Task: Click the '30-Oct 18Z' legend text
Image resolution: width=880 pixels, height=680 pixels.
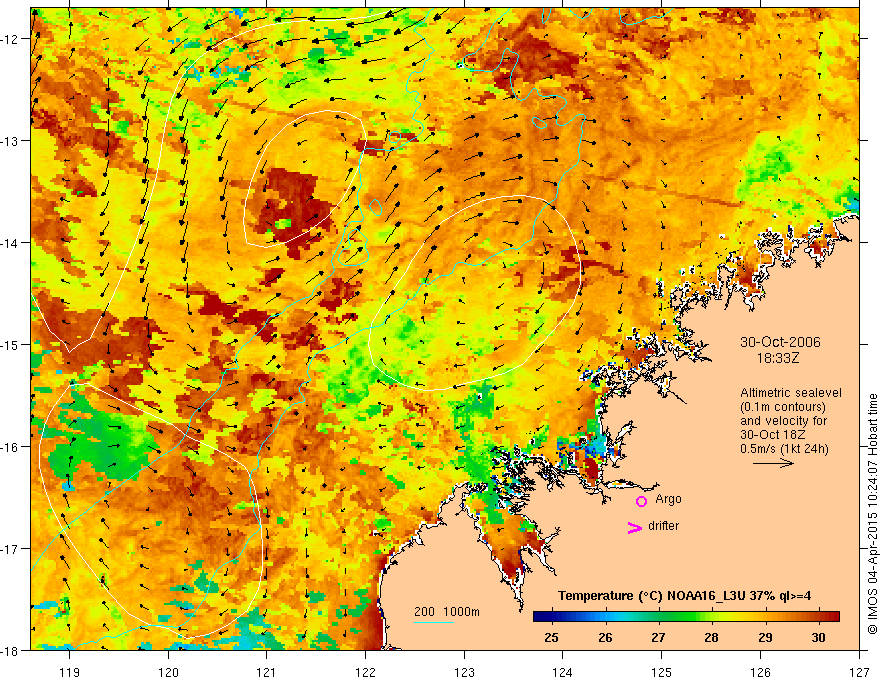Action: tap(773, 435)
